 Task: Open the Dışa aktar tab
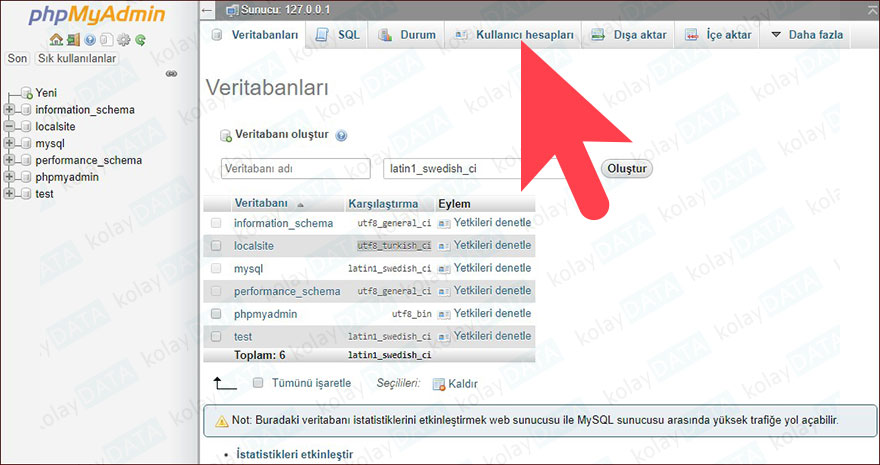[629, 35]
